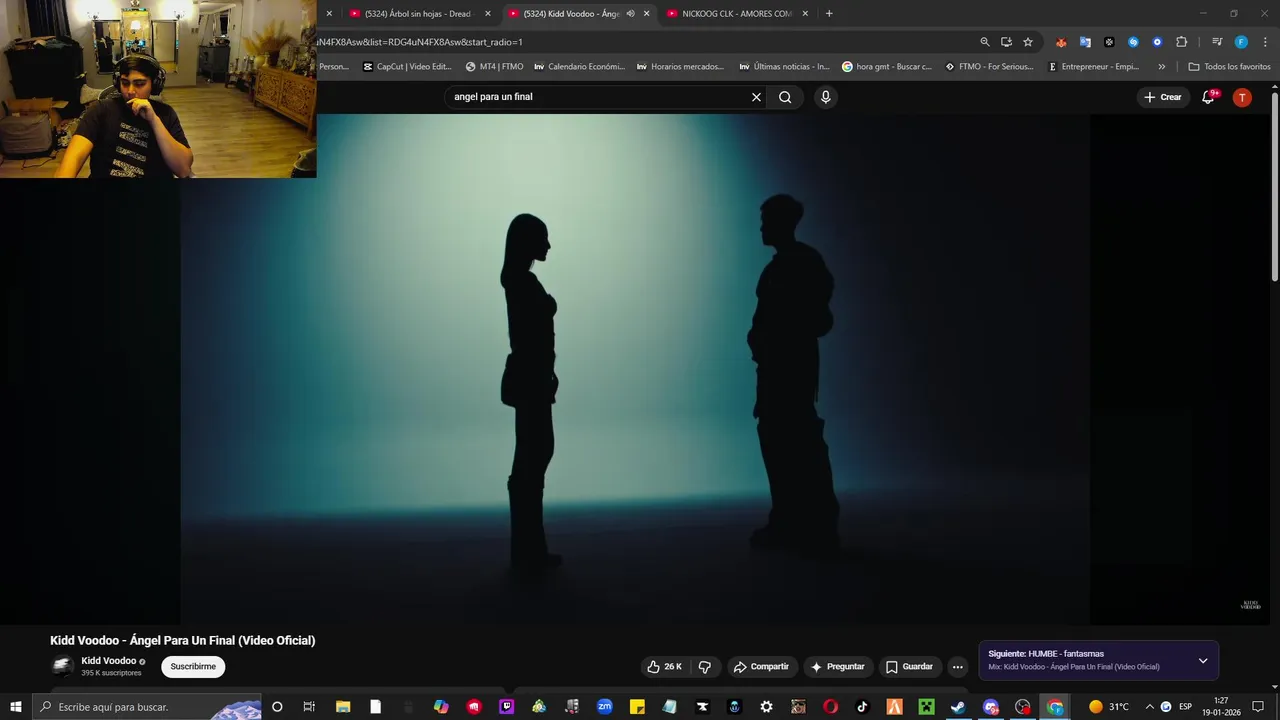Share the video via Compartir
Image resolution: width=1280 pixels, height=720 pixels.
761,667
